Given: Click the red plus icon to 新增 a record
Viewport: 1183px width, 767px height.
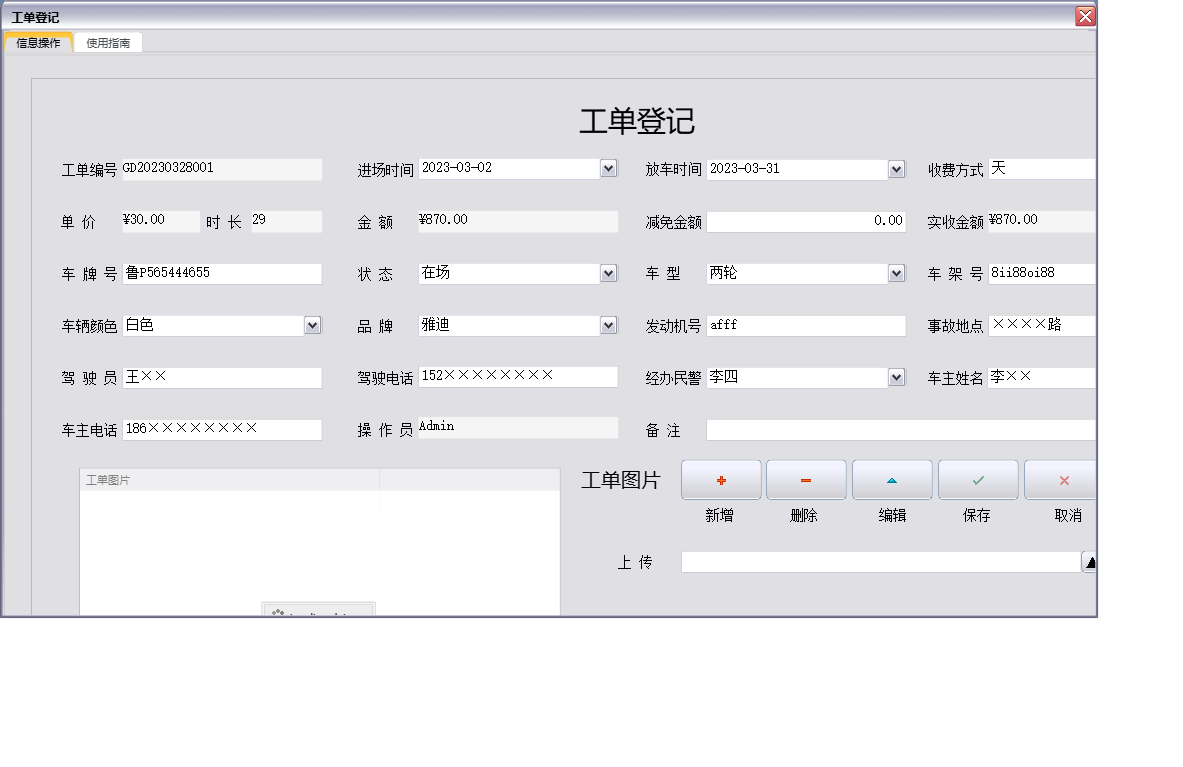Looking at the screenshot, I should pos(720,480).
